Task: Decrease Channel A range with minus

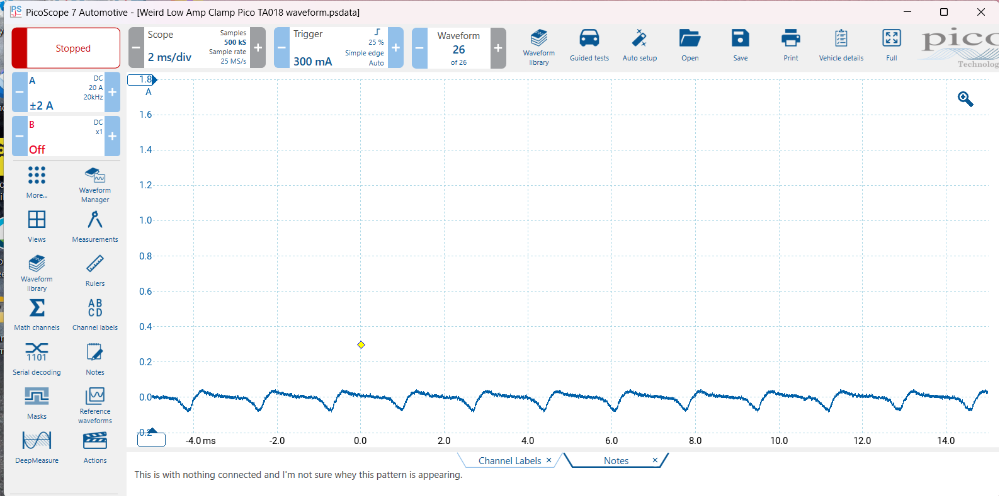Action: (x=19, y=92)
